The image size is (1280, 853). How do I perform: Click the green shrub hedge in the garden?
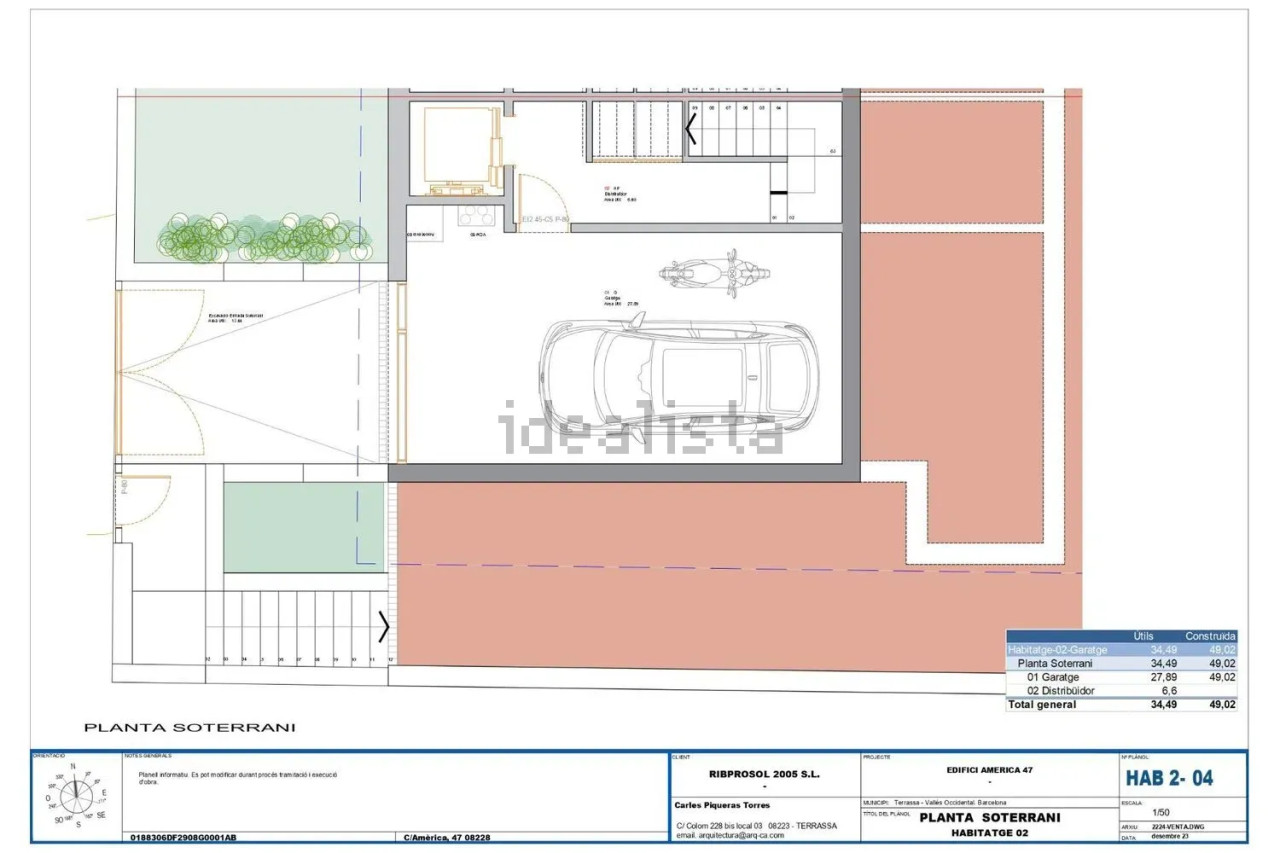pyautogui.click(x=265, y=239)
